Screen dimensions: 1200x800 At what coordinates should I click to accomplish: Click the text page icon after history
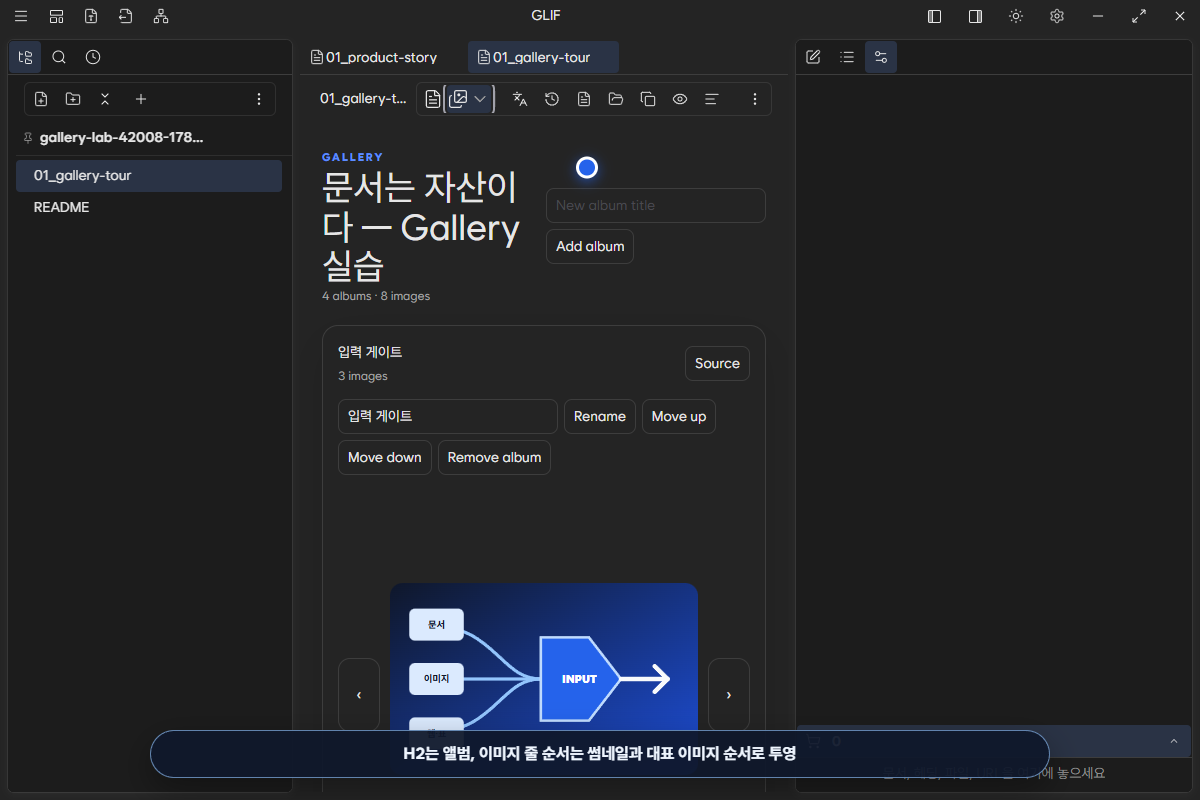click(584, 99)
